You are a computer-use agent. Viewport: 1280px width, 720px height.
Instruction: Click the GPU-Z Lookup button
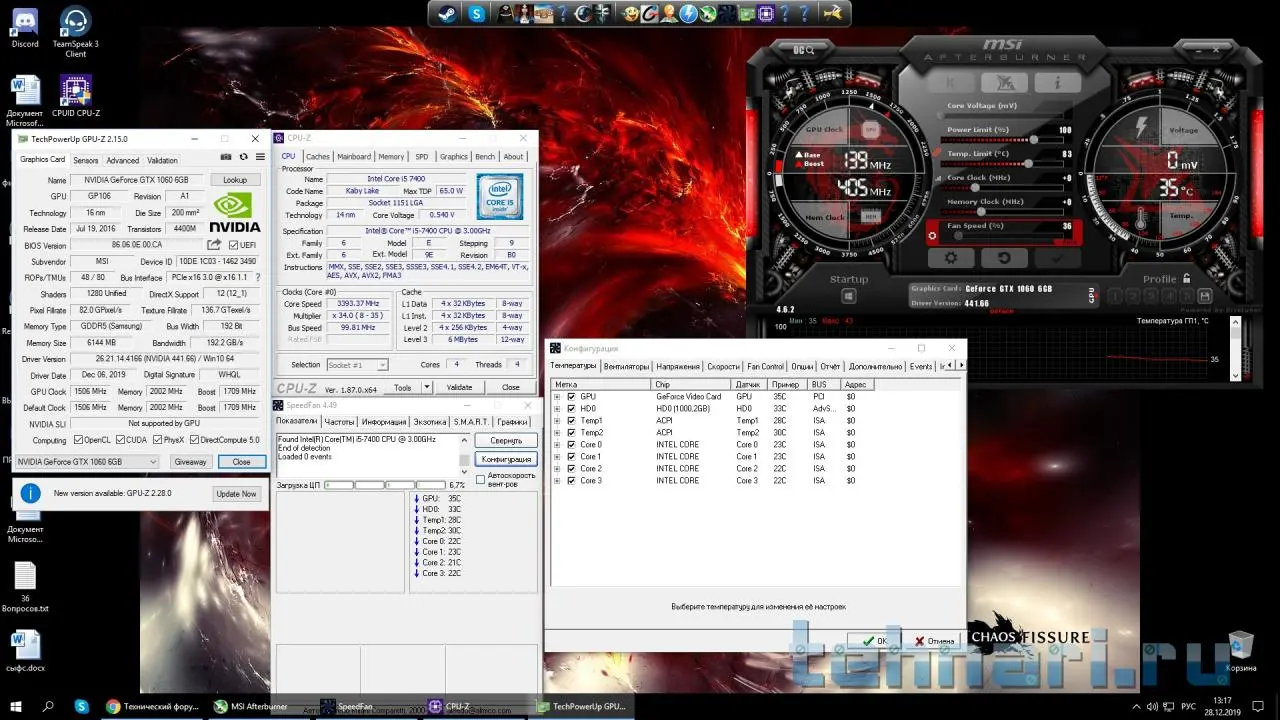coord(235,180)
